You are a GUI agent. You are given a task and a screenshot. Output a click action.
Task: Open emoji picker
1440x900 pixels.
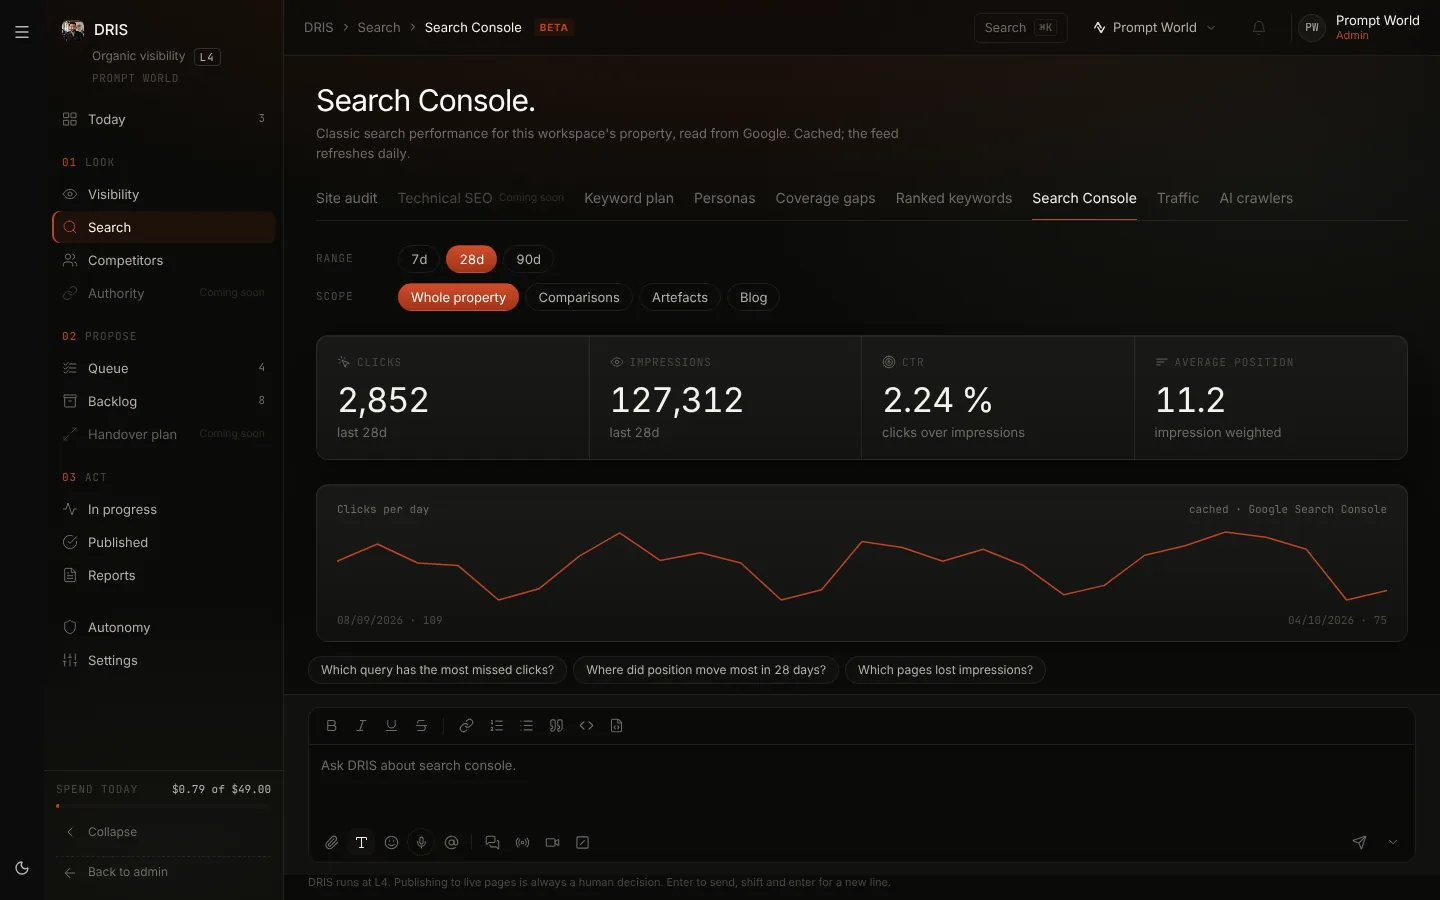point(392,843)
